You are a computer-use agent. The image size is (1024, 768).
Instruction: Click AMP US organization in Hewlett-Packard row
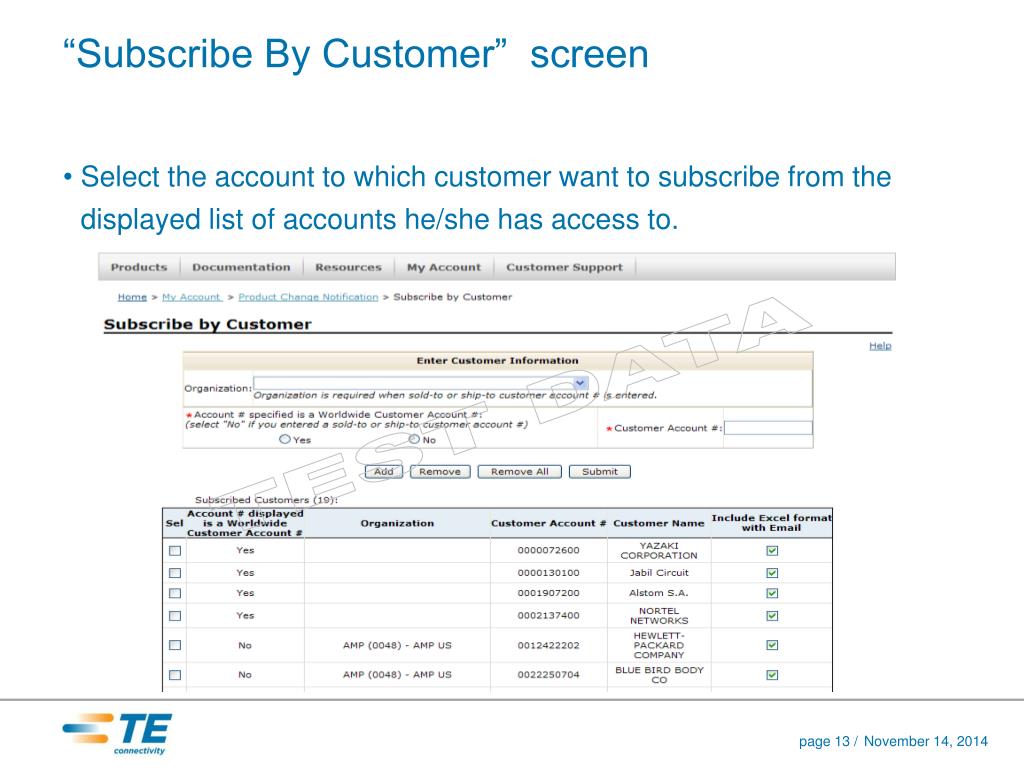(x=397, y=645)
